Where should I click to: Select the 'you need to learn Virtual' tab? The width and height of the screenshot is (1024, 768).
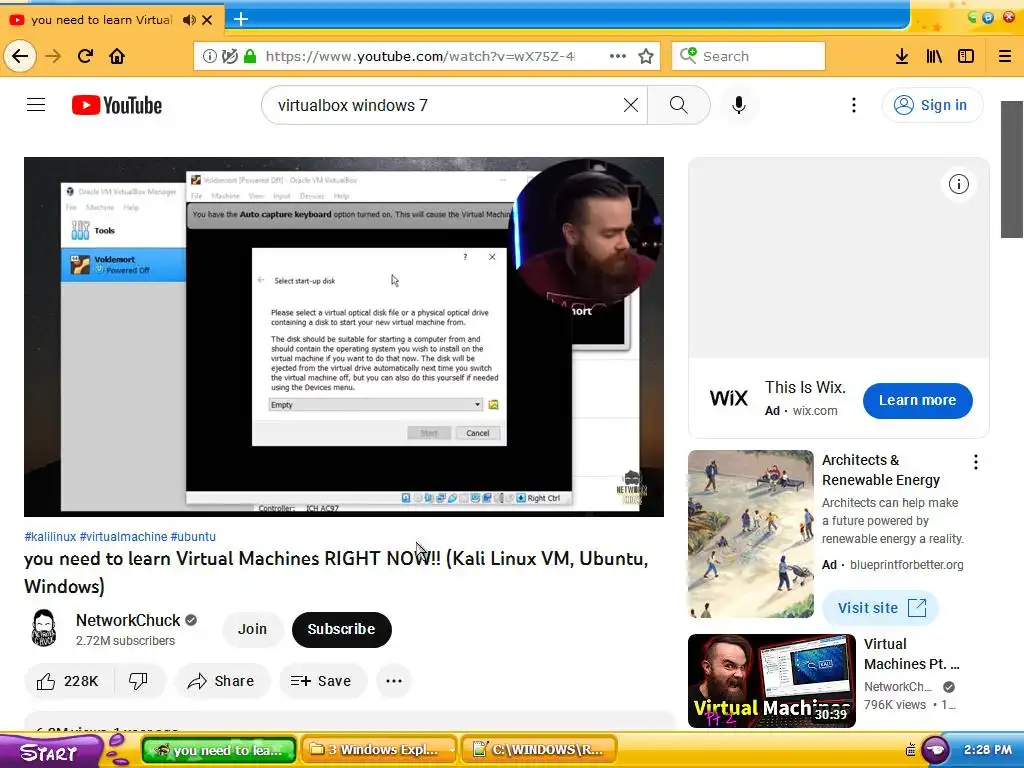click(101, 20)
